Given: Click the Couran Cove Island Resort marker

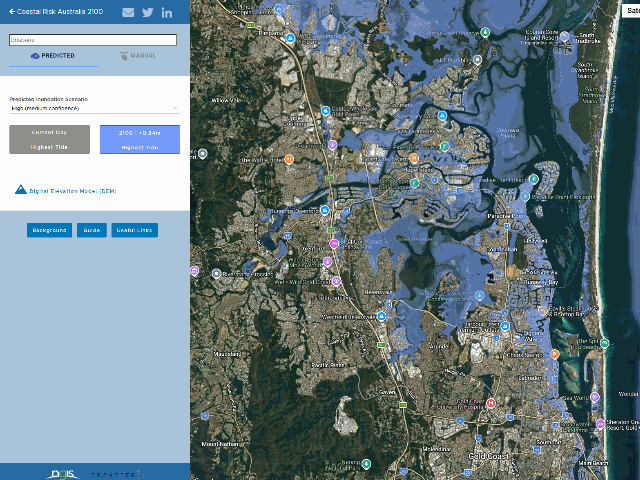Looking at the screenshot, I should [564, 36].
